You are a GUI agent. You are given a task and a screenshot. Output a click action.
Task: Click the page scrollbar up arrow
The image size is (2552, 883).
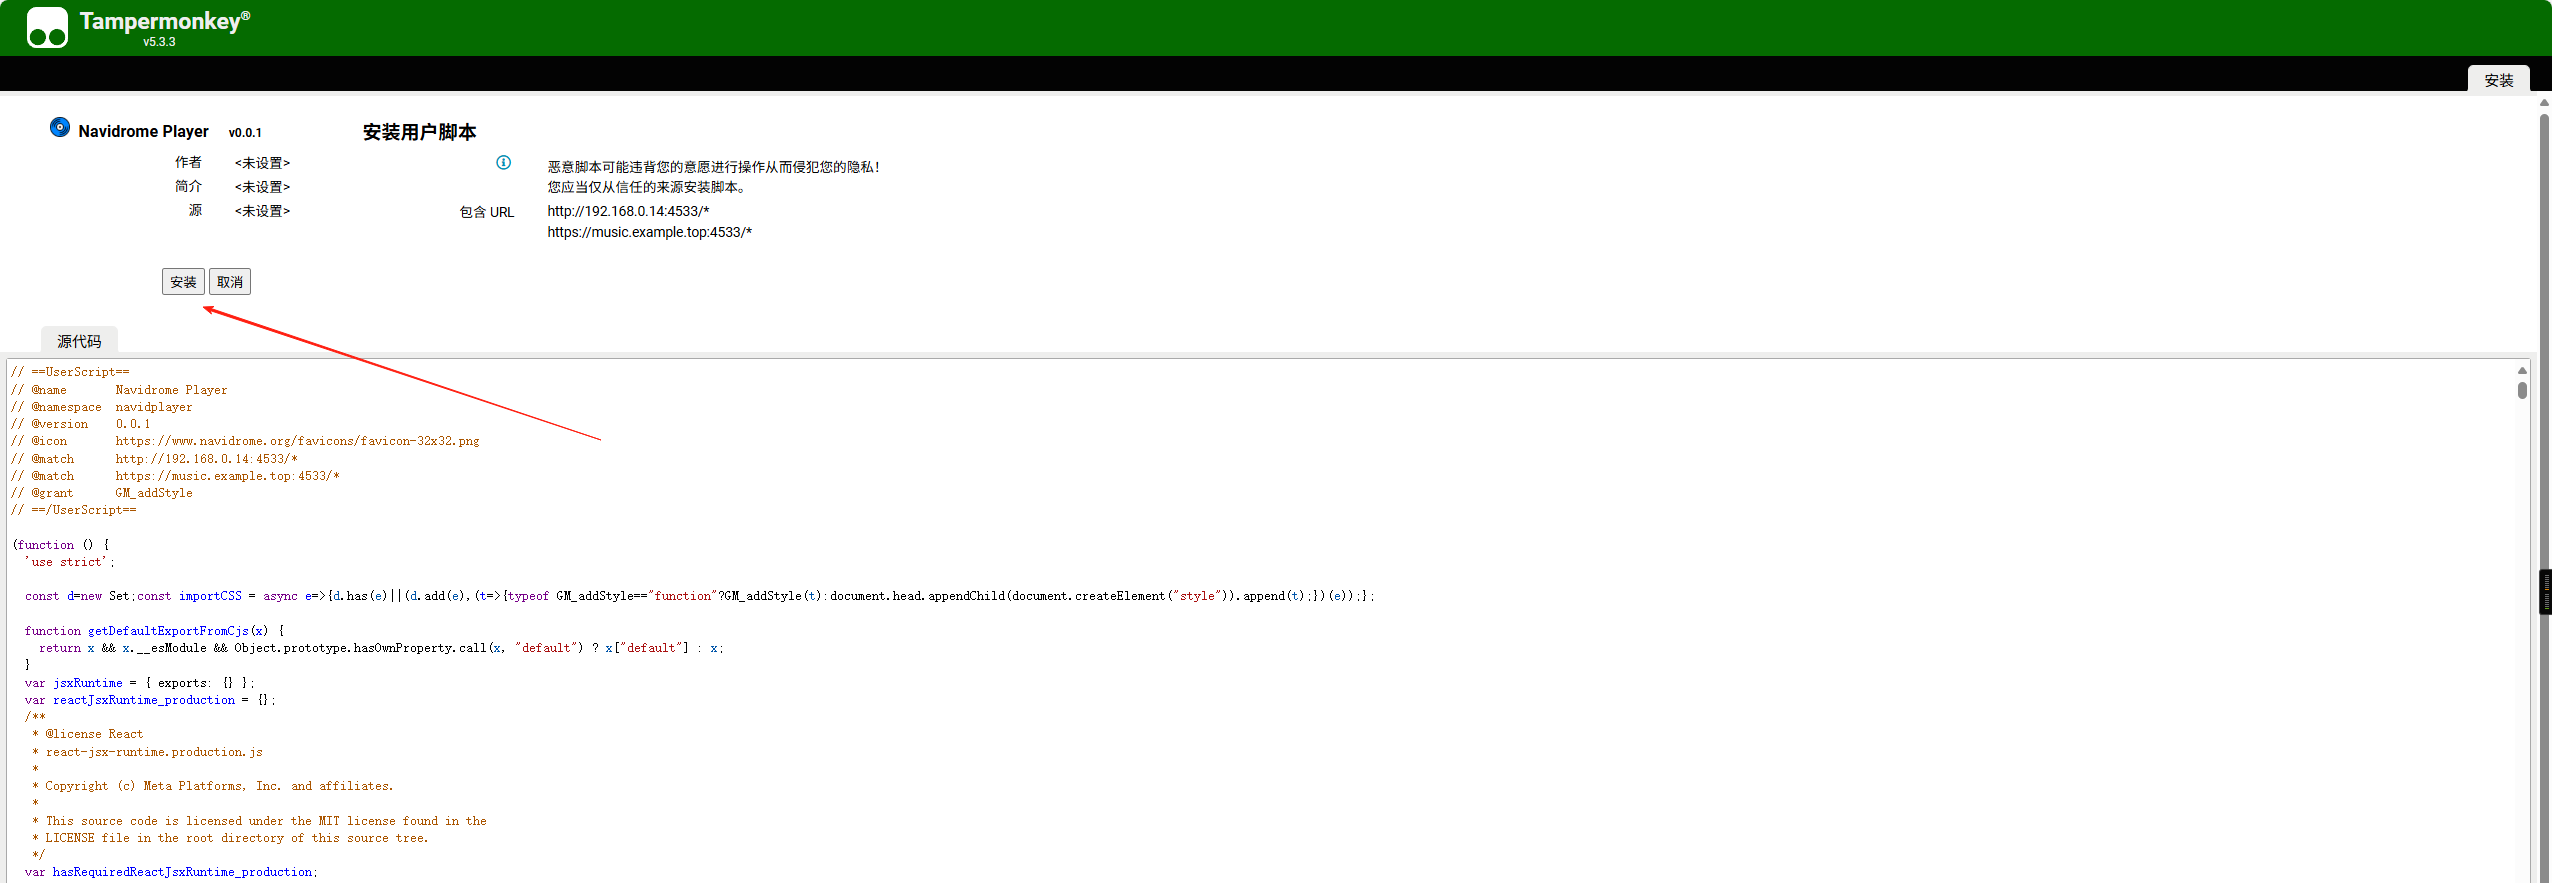pos(2544,102)
